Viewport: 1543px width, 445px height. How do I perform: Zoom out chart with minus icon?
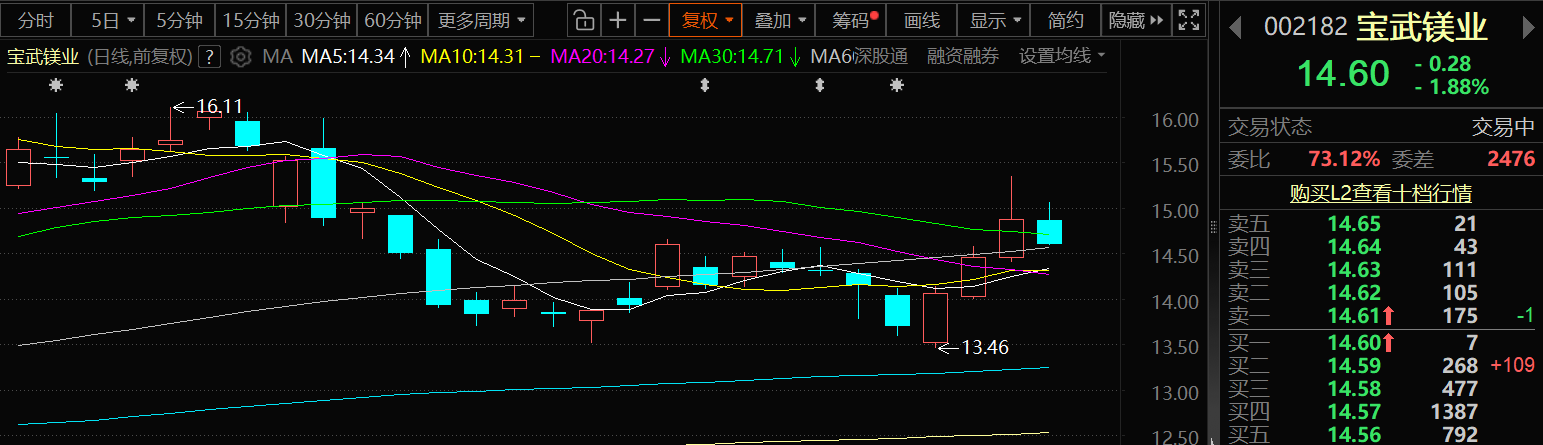click(651, 20)
